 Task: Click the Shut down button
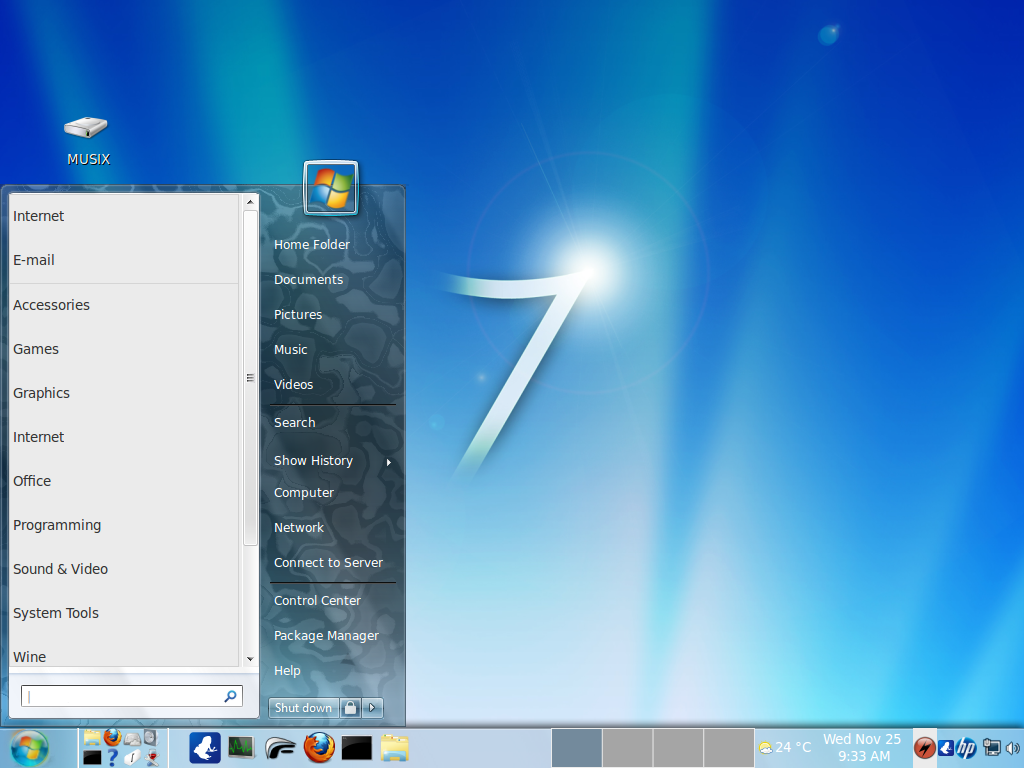304,708
